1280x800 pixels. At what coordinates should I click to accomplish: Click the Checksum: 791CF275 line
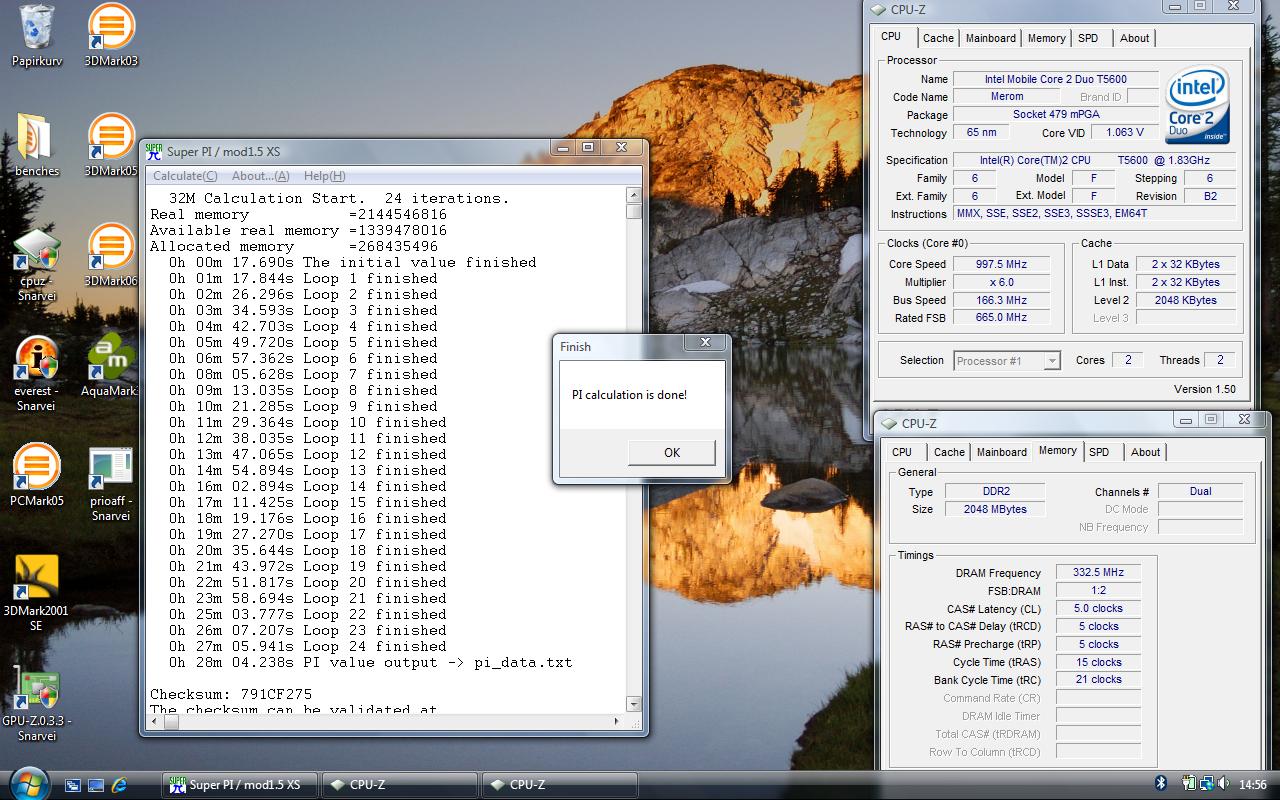[231, 694]
